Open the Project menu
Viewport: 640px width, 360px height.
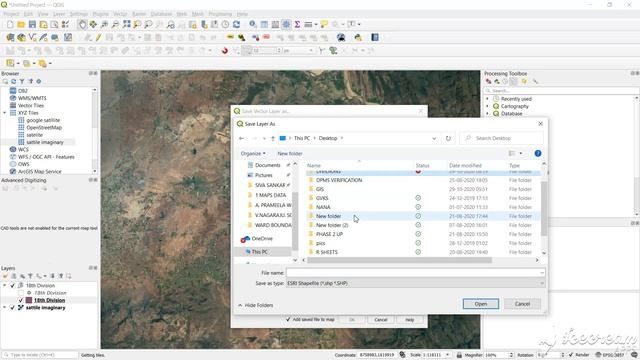11,14
